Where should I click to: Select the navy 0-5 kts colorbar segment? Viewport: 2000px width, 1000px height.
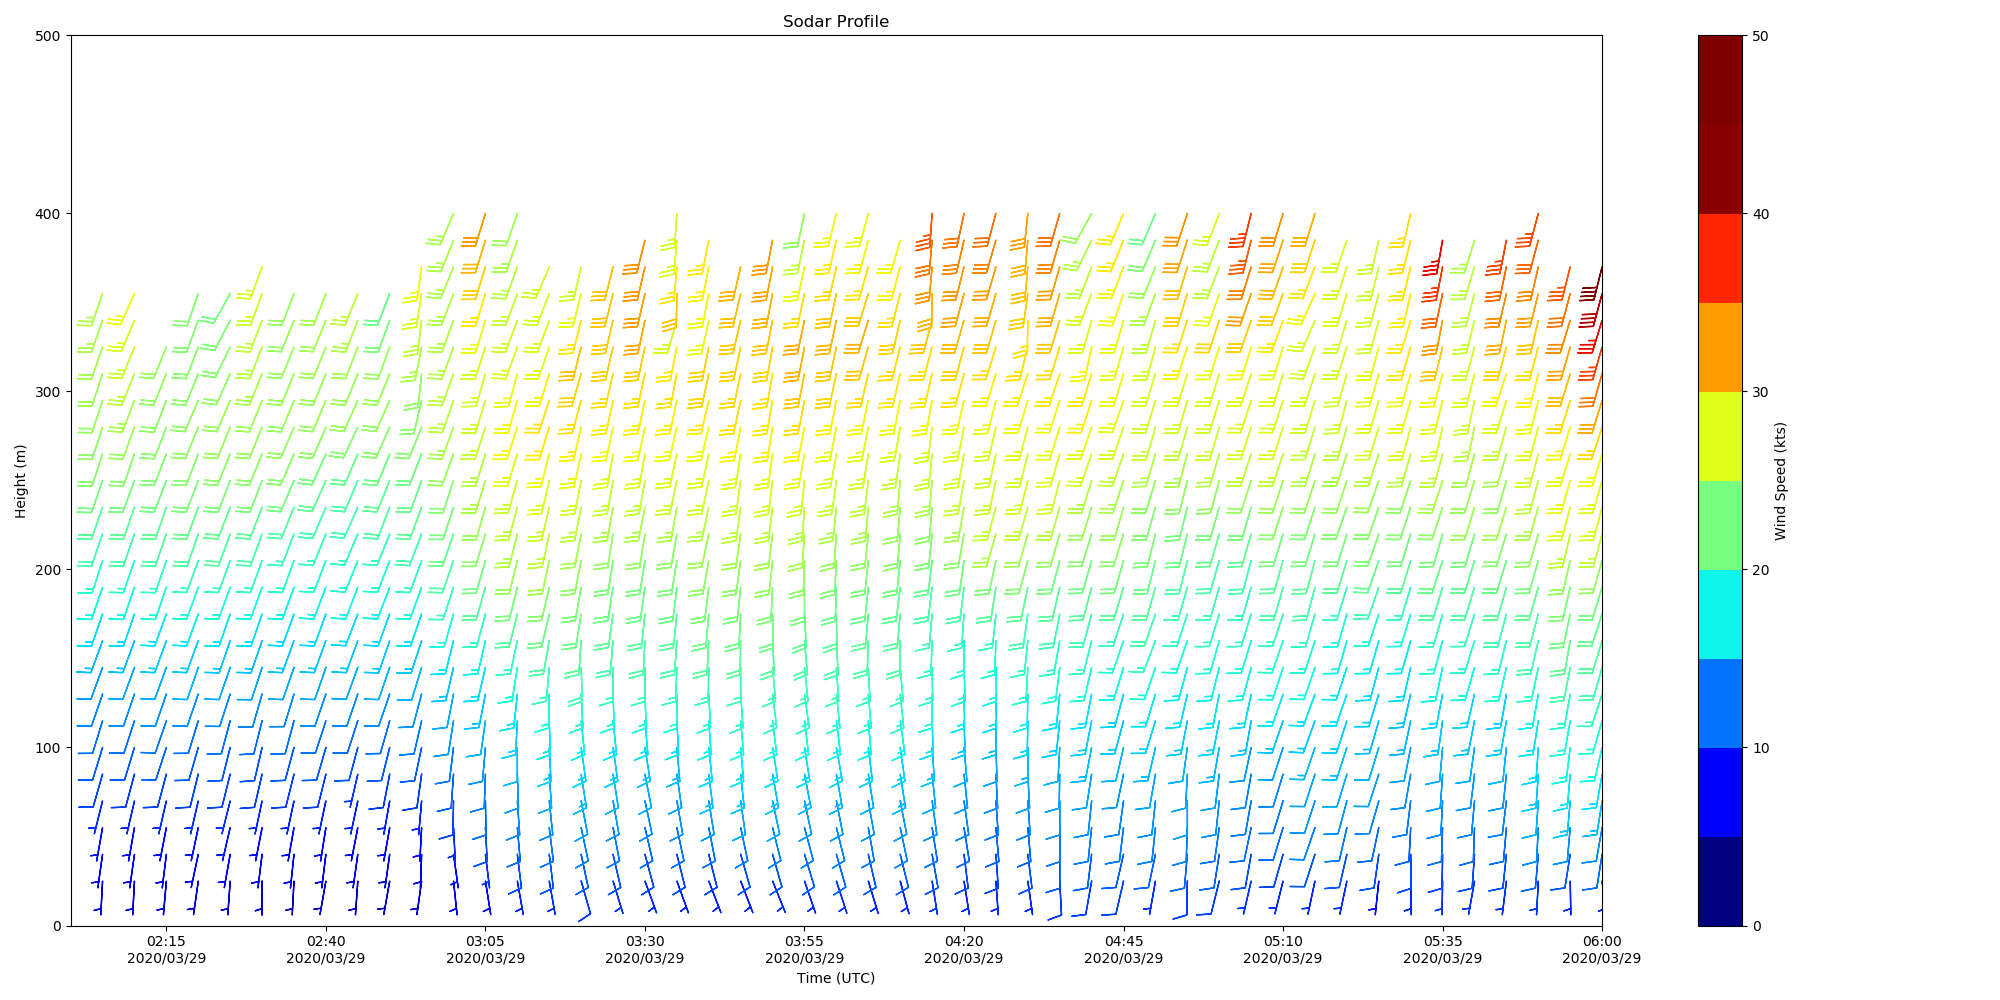[1720, 881]
